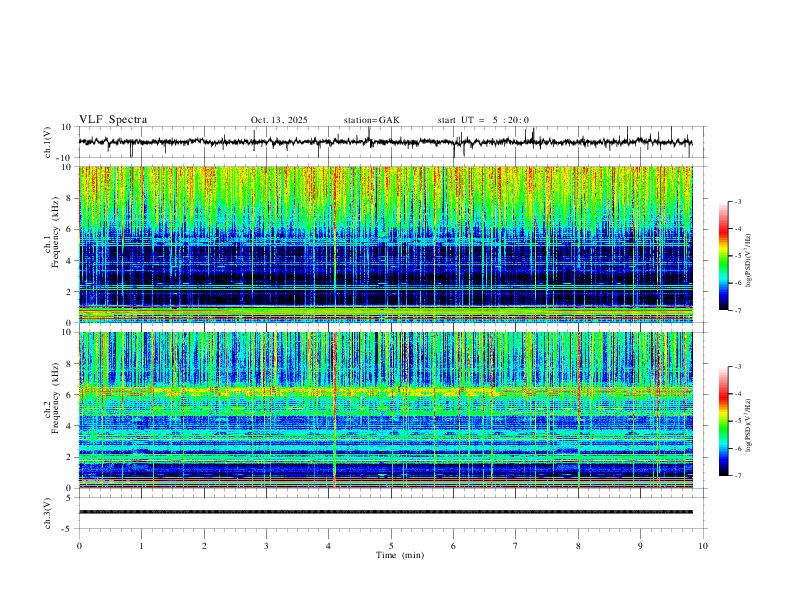Screen dimensions: 792x612
Task: Click the date "Oct. 13, 2025"
Action: pyautogui.click(x=279, y=120)
